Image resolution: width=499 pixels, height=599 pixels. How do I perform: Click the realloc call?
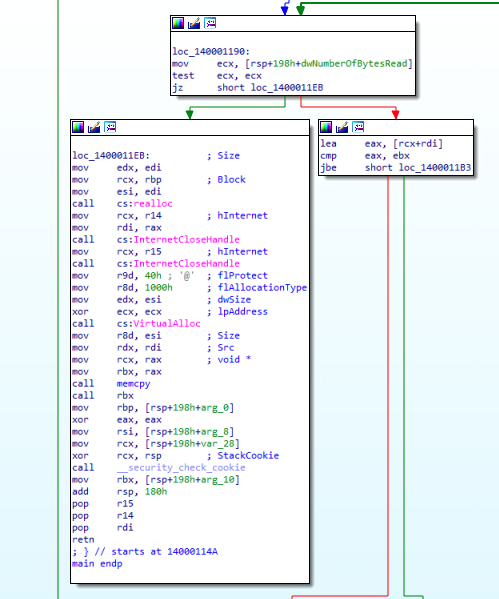pos(153,204)
